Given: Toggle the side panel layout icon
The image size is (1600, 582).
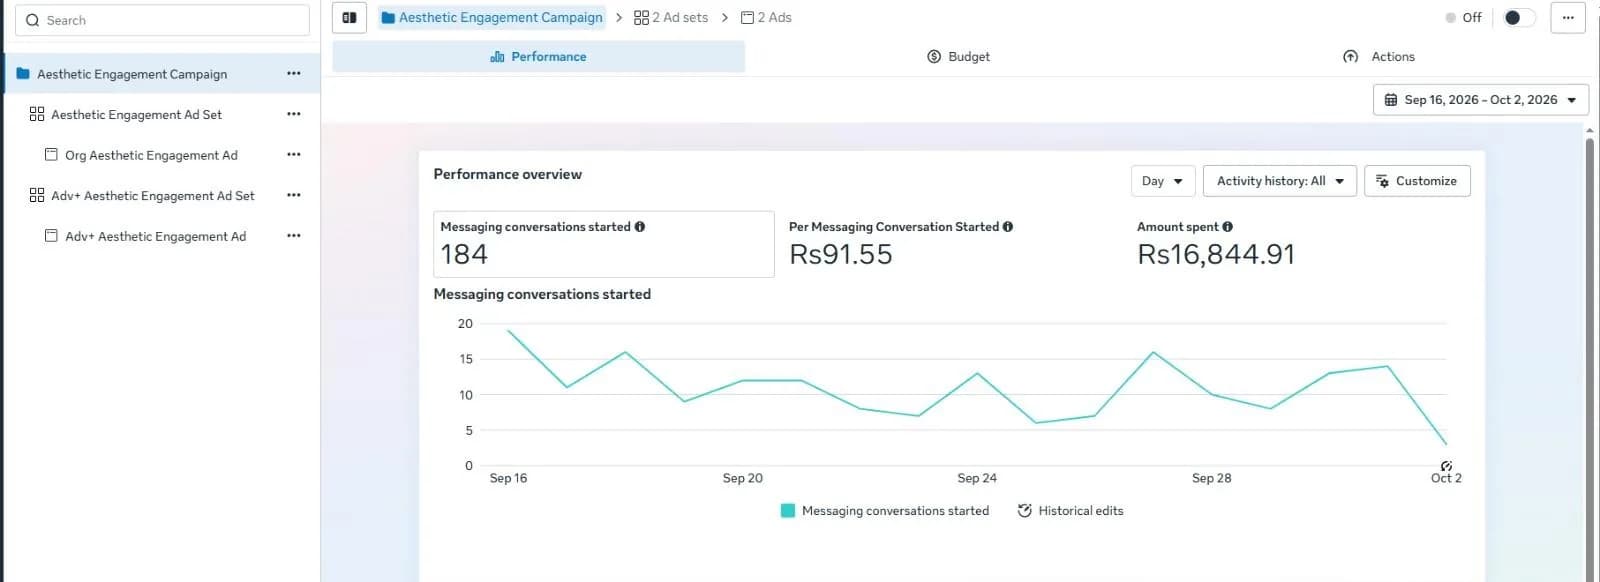Looking at the screenshot, I should [x=349, y=18].
